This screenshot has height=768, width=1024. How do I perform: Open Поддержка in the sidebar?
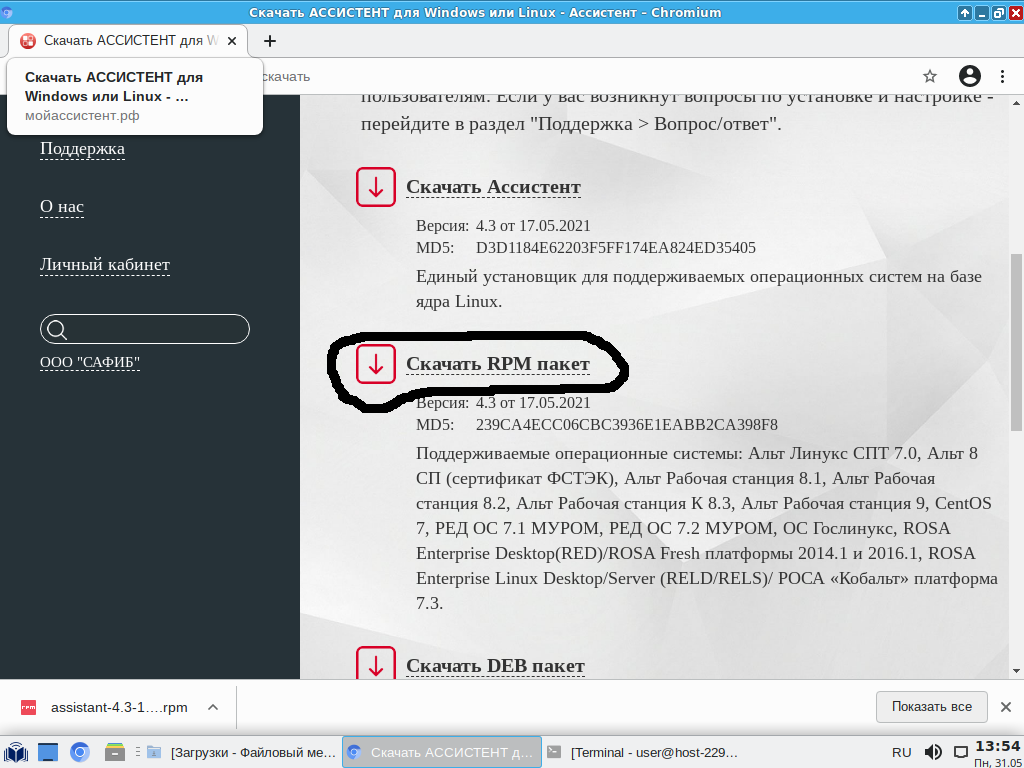[x=82, y=149]
